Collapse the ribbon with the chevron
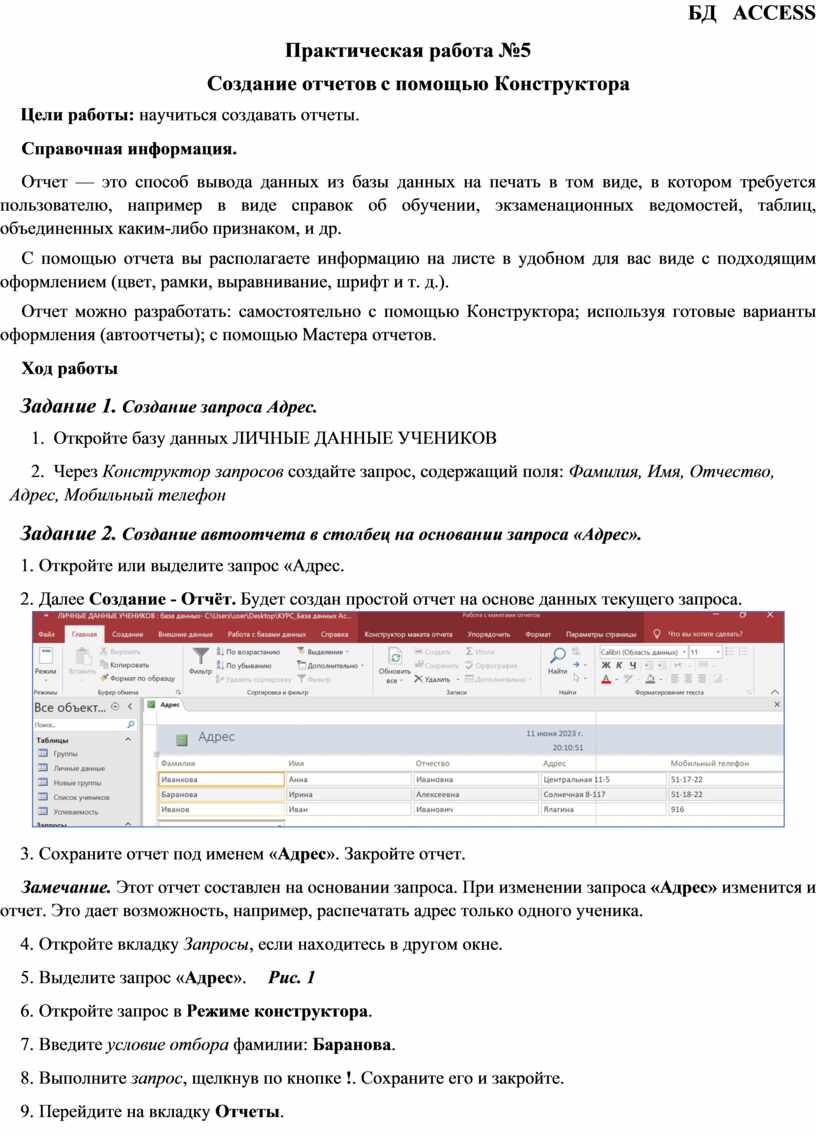 pos(774,692)
